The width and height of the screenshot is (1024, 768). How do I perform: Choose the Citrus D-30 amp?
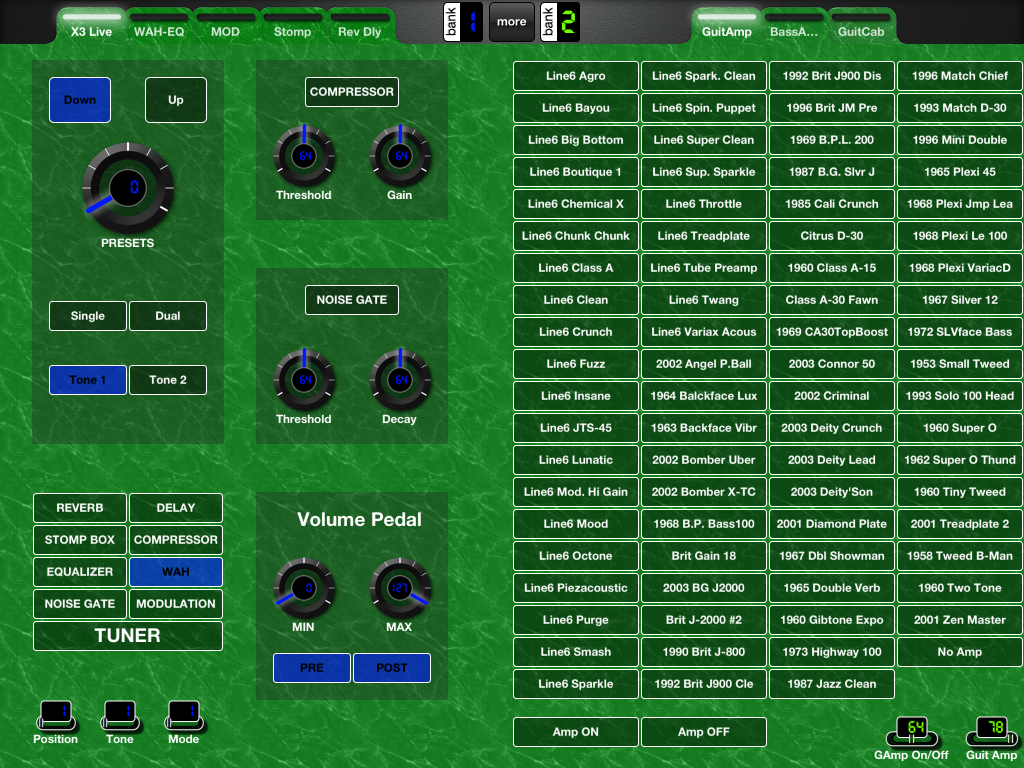click(x=831, y=236)
